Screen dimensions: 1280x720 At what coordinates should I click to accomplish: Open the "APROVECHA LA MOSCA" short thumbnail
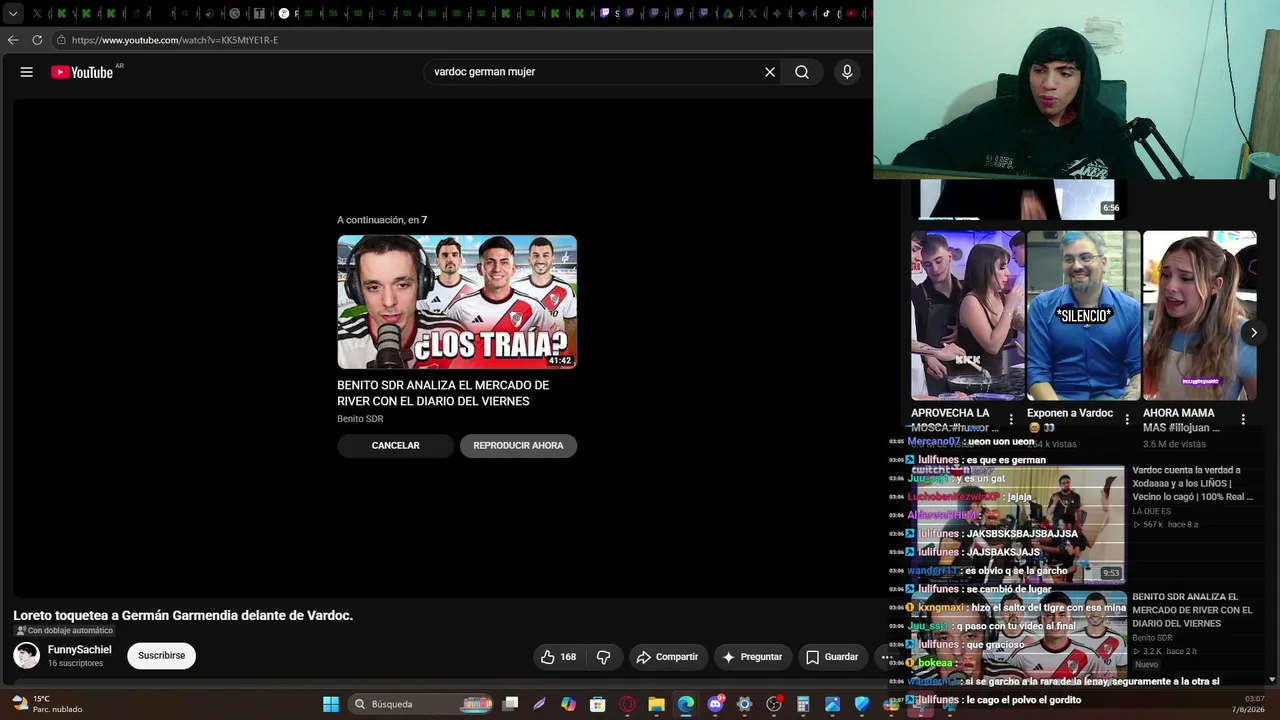(967, 315)
